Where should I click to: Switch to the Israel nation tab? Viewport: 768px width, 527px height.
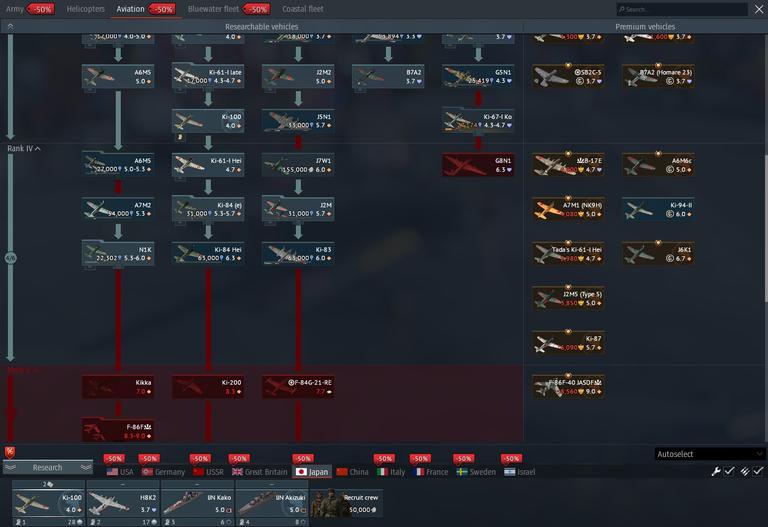(520, 472)
